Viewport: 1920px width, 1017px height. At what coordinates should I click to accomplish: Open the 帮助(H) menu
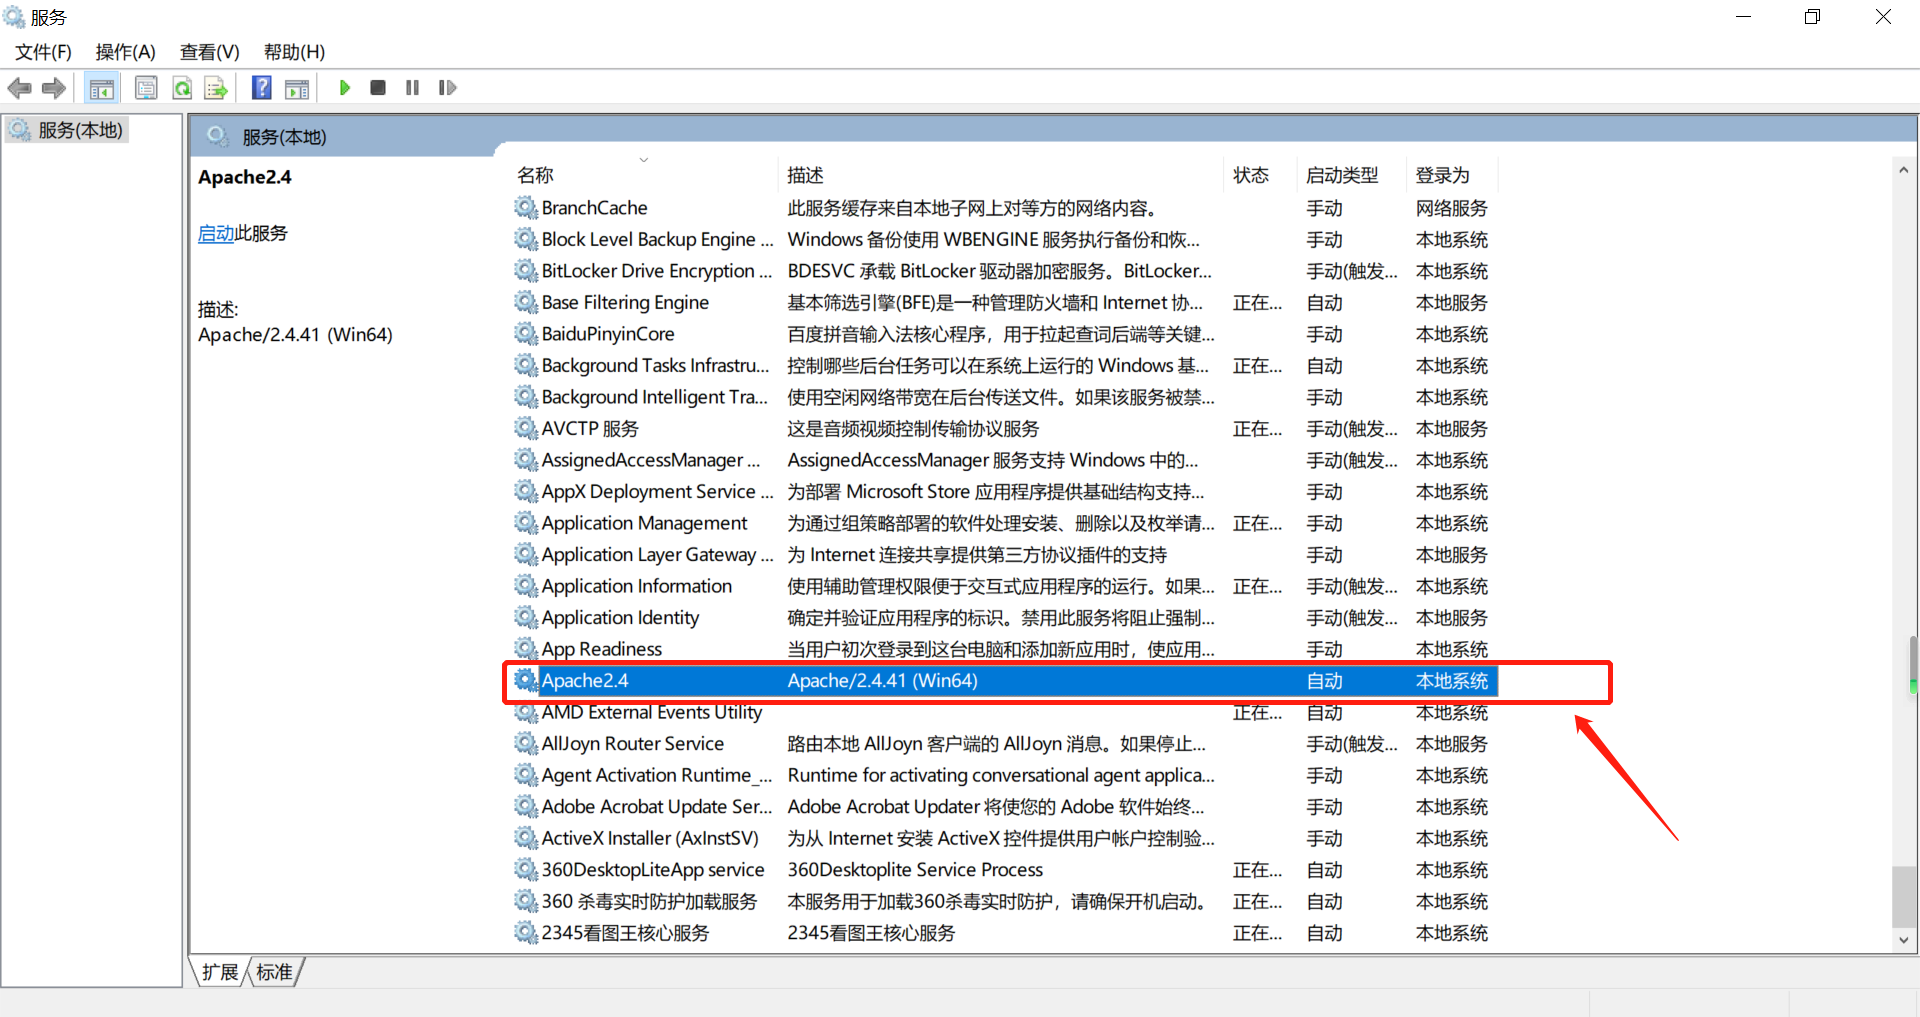pos(294,52)
